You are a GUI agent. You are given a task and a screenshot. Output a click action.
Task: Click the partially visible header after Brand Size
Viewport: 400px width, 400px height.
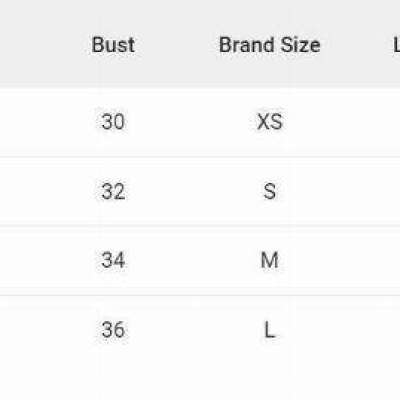(396, 45)
